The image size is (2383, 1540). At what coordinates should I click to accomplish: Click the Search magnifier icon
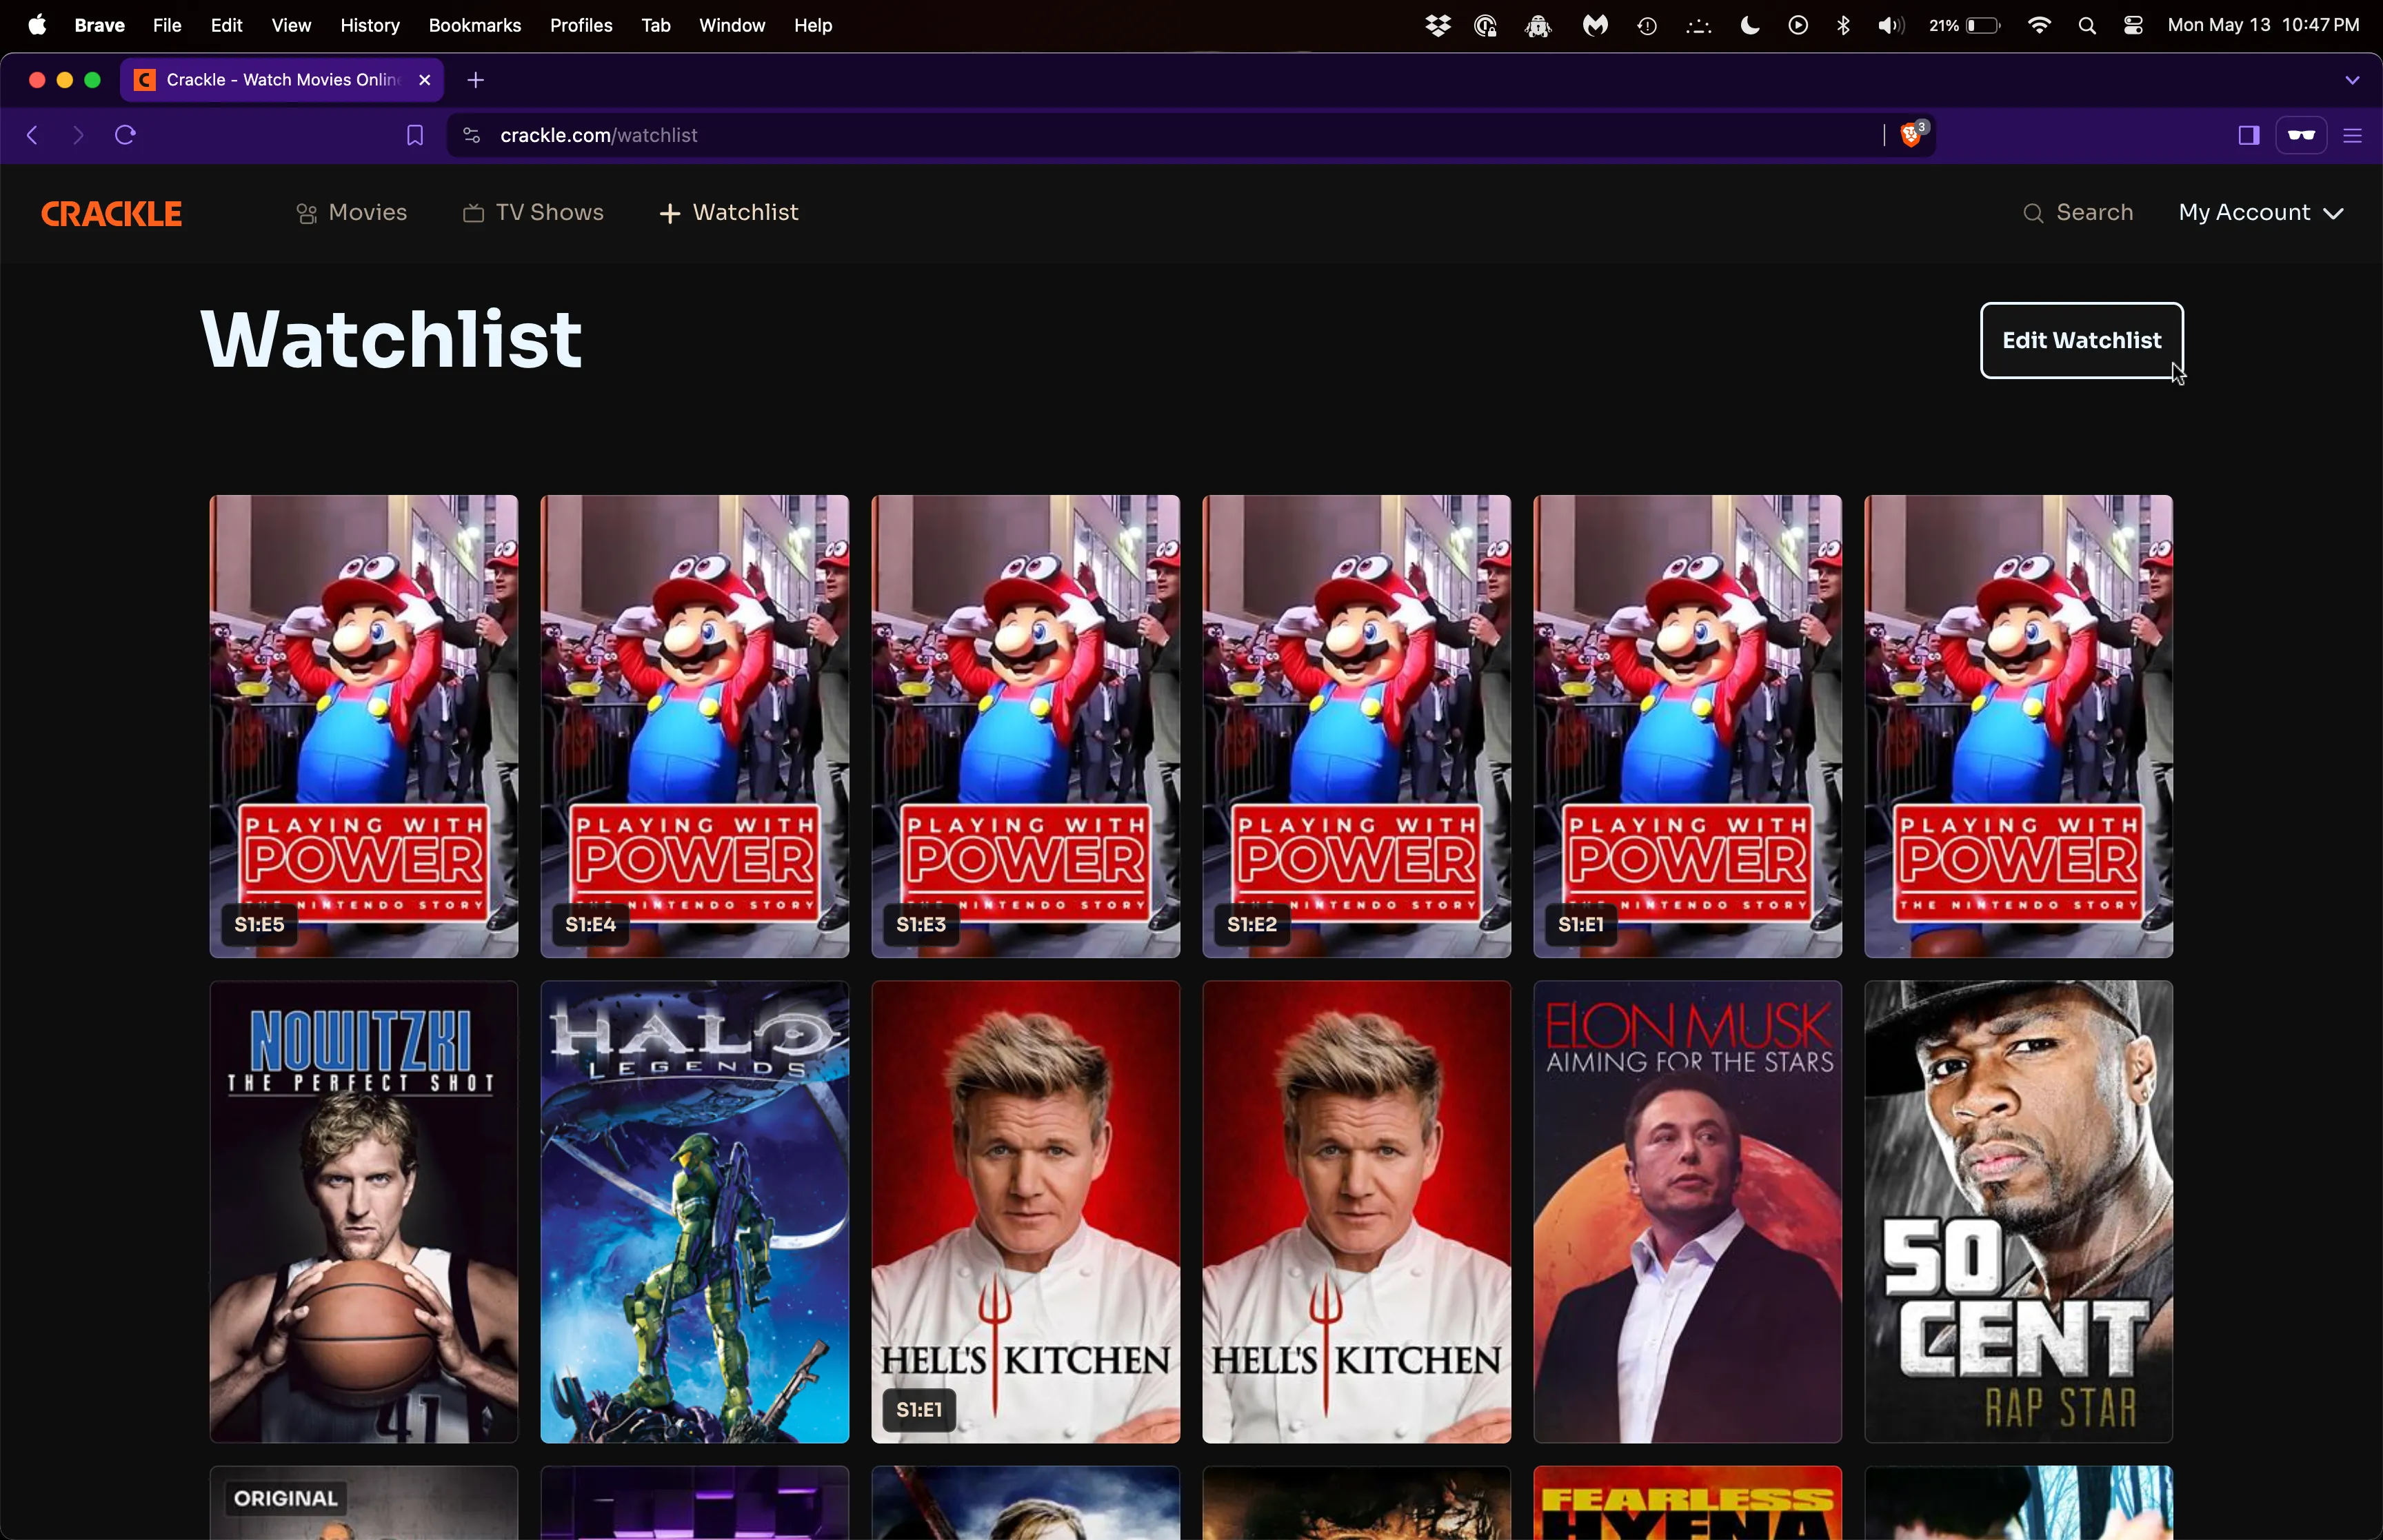click(2033, 213)
